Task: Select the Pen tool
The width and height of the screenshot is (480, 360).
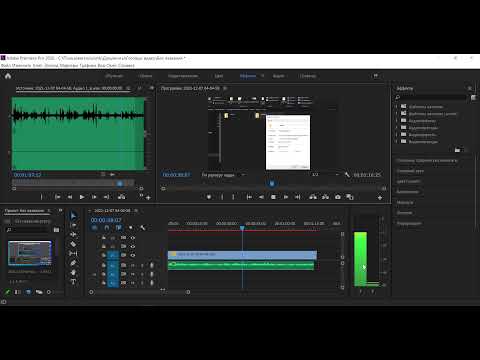Action: tap(73, 263)
